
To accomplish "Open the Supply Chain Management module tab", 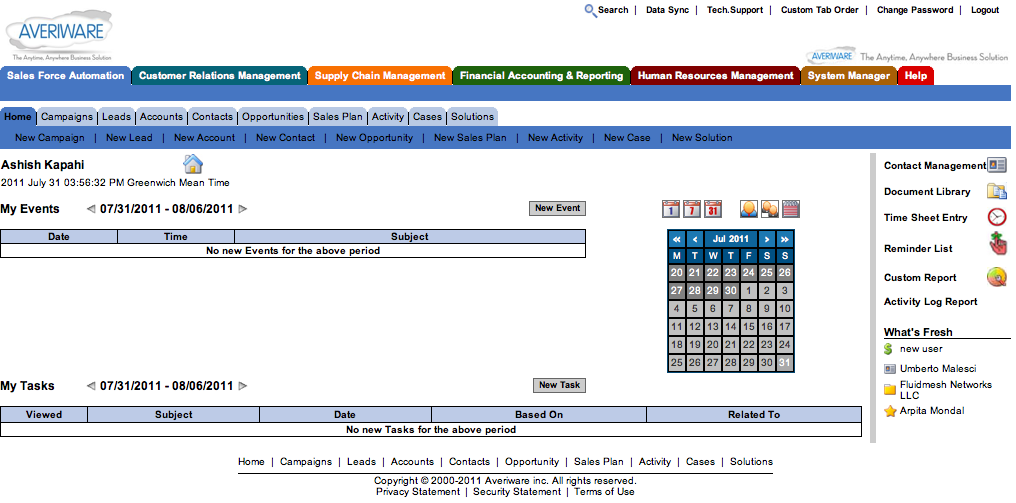I will click(x=380, y=76).
